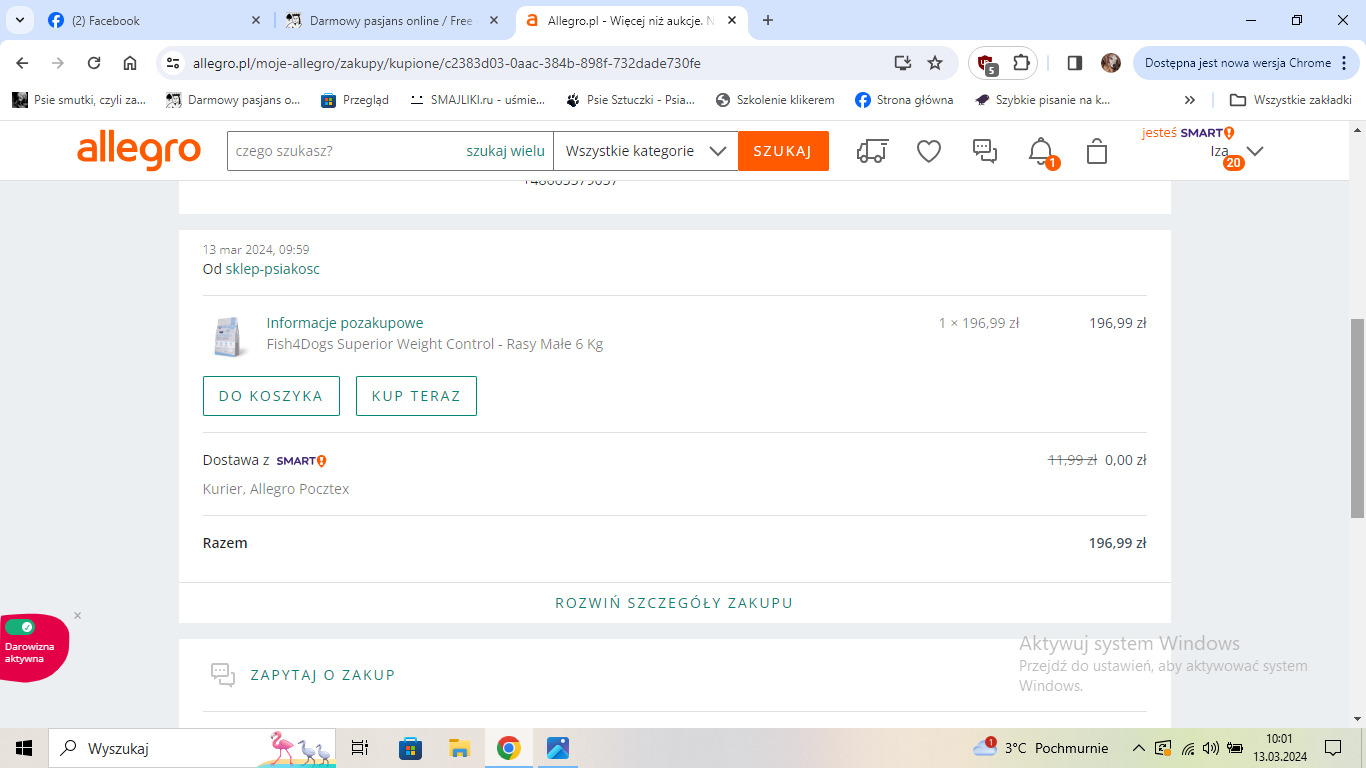This screenshot has height=768, width=1366.
Task: Open Photos app from taskbar
Action: pos(558,748)
